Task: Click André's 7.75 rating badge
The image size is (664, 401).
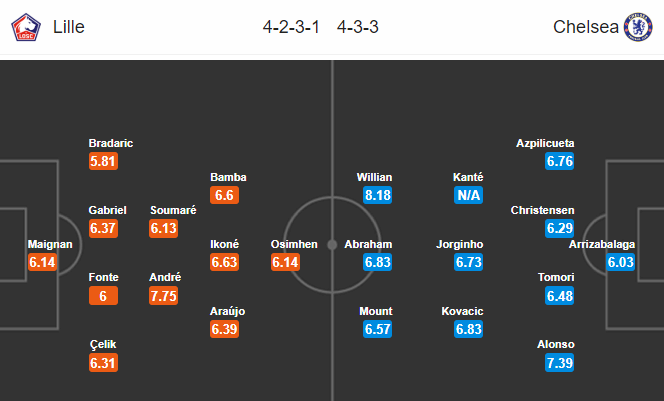Action: pyautogui.click(x=163, y=296)
